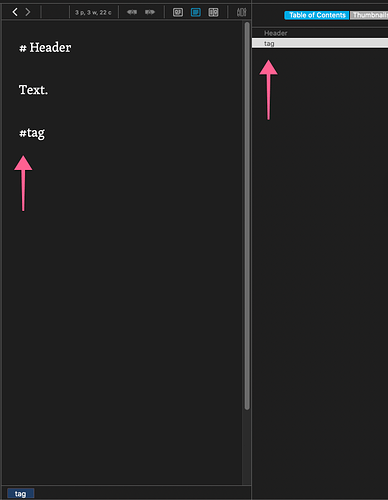Click the previous highlight double-arrow icon

132,12
